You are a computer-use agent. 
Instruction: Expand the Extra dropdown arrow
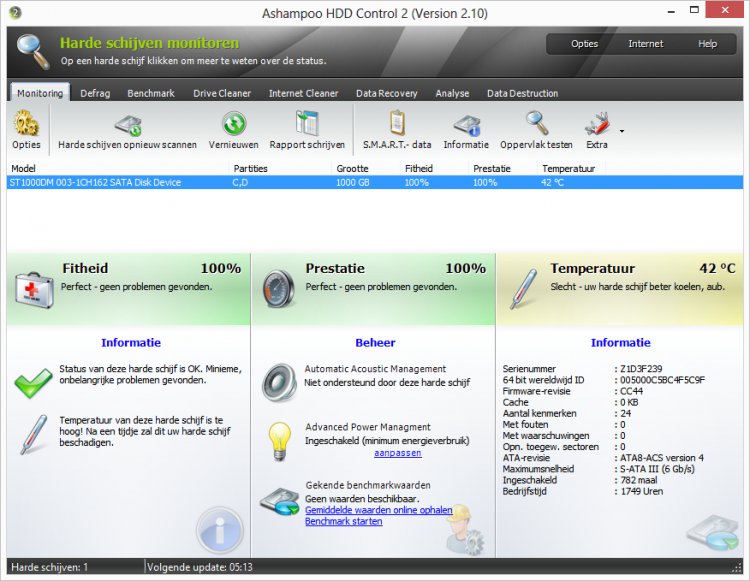pos(622,130)
